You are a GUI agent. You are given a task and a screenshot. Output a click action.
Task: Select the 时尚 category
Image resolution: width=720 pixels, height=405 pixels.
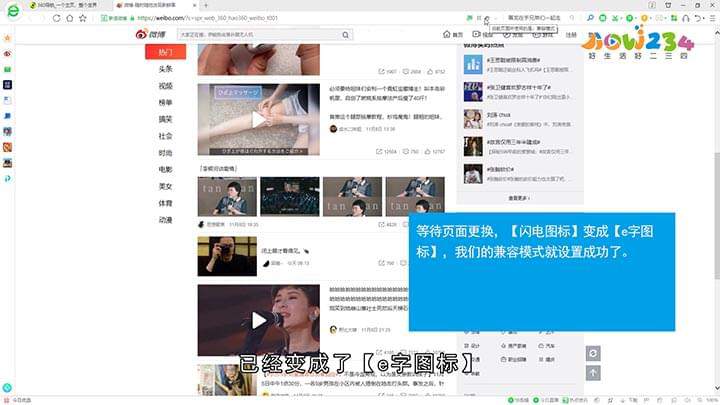(165, 153)
